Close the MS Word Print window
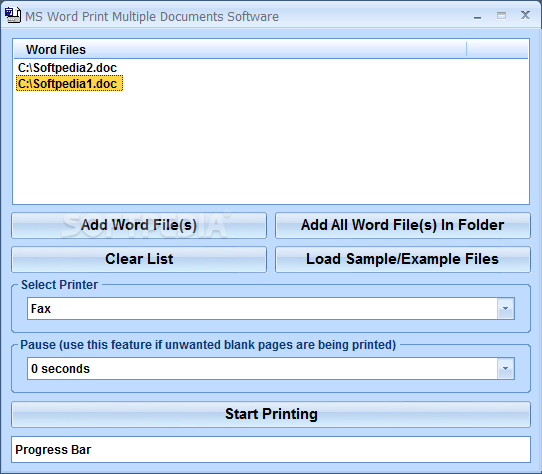542x474 pixels. click(525, 15)
